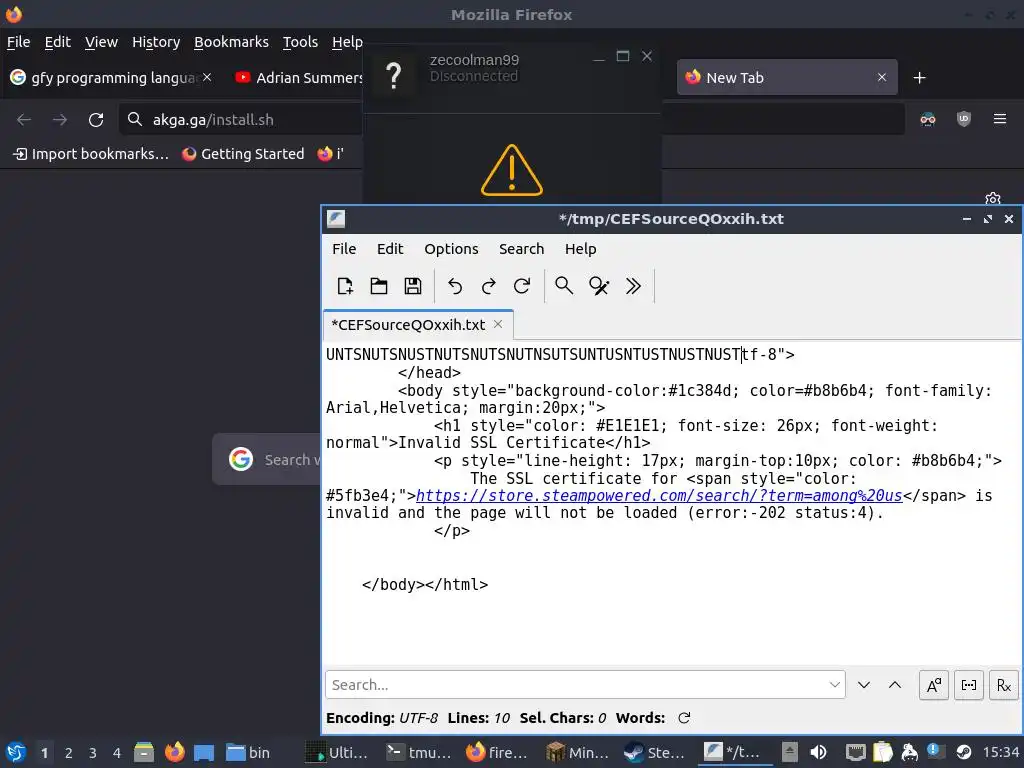The image size is (1024, 768).
Task: Click the New document icon in FeatherPad toolbar
Action: (345, 286)
